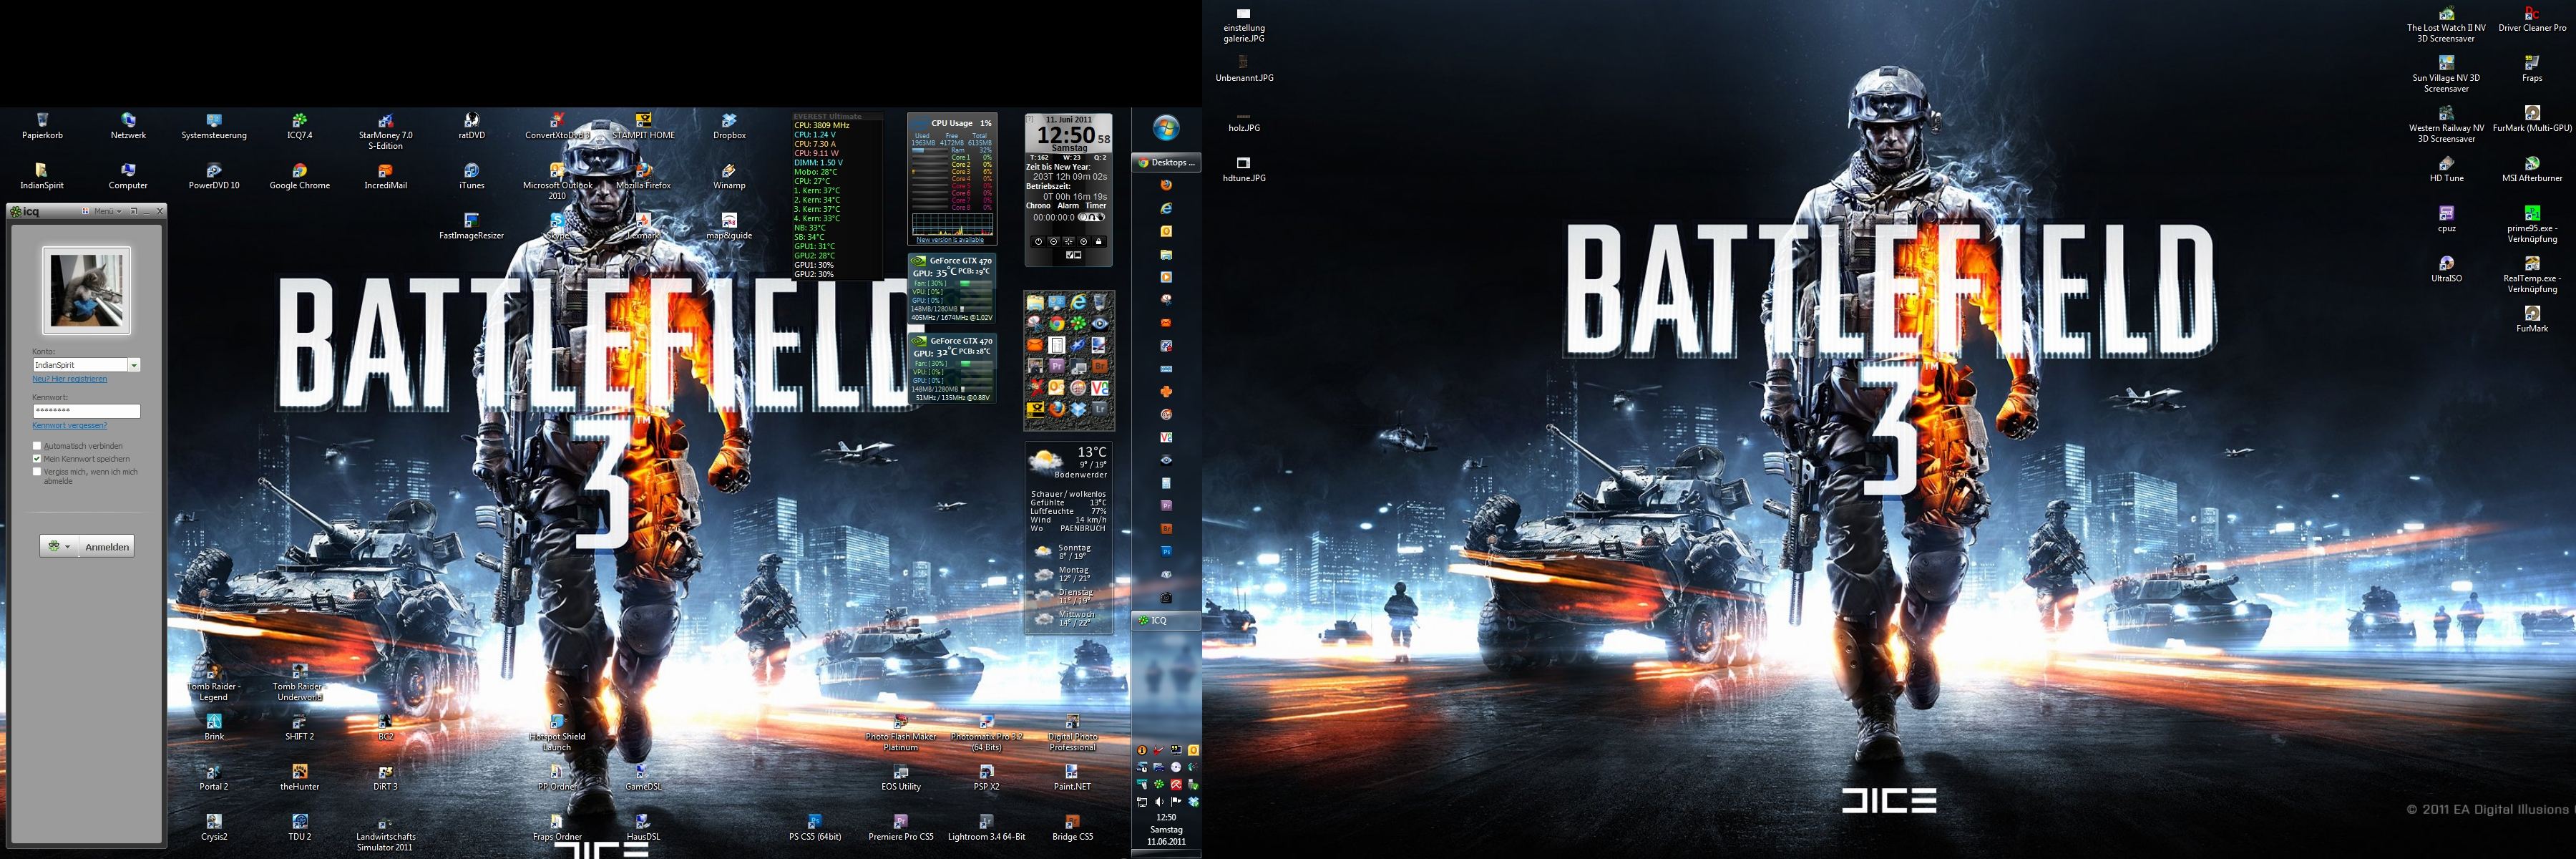The height and width of the screenshot is (859, 2576).
Task: Launch ICQ7.4 from the desktop
Action: pyautogui.click(x=300, y=126)
